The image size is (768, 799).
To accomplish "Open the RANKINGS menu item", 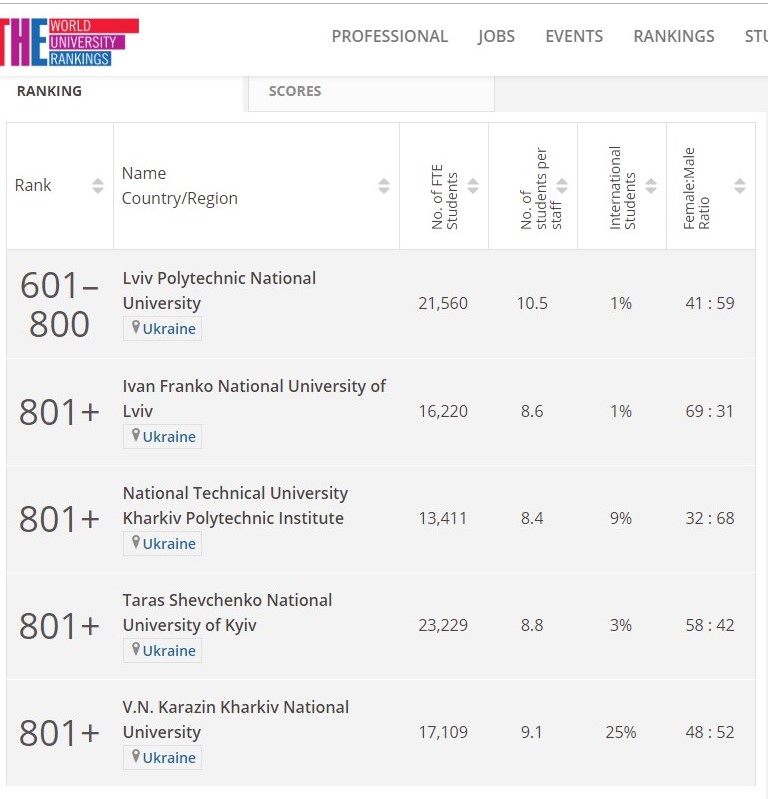I will tap(674, 37).
